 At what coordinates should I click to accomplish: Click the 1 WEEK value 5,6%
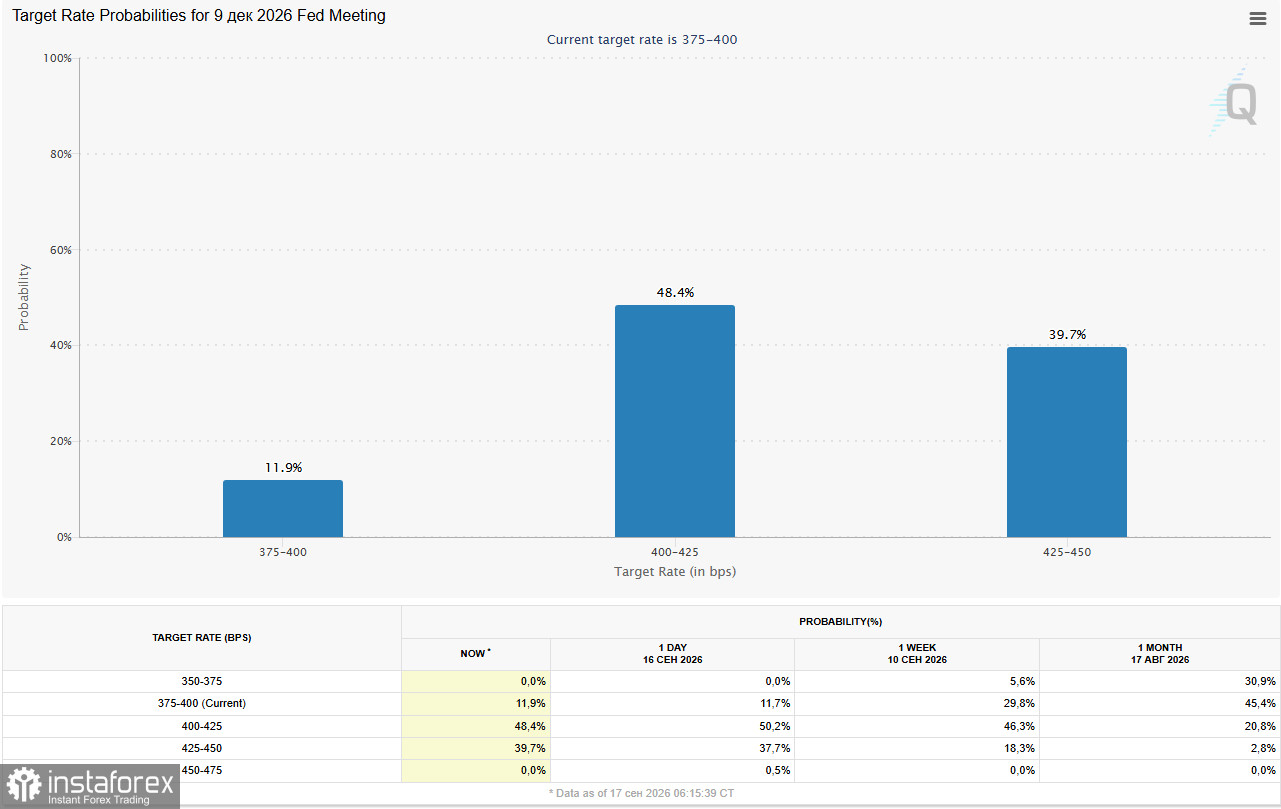(1023, 681)
